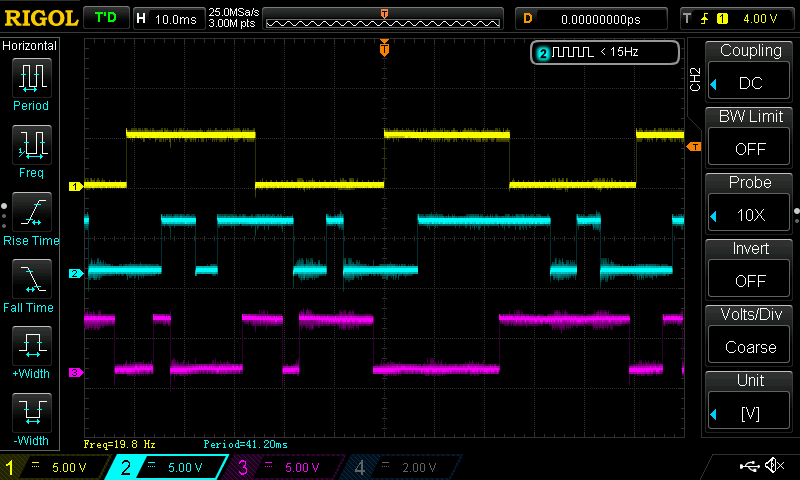This screenshot has width=800, height=480.
Task: Click channel 1 ground level marker
Action: point(76,186)
